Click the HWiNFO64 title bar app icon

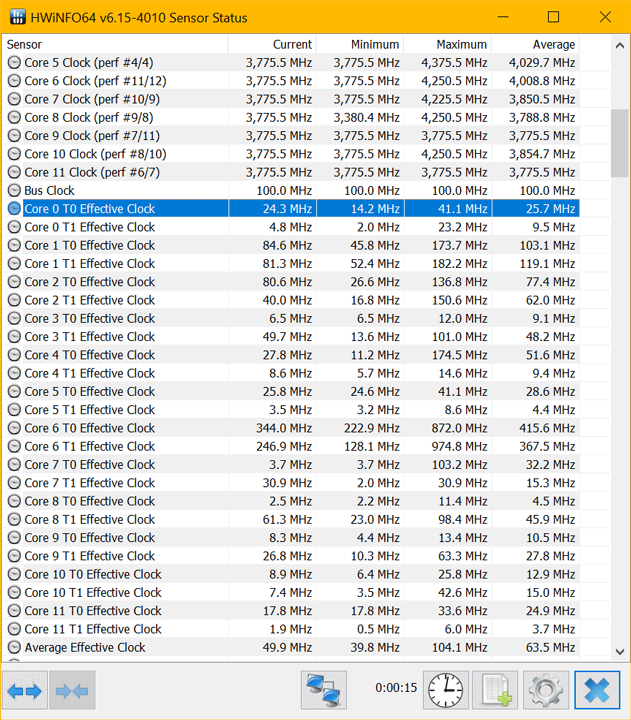(17, 17)
